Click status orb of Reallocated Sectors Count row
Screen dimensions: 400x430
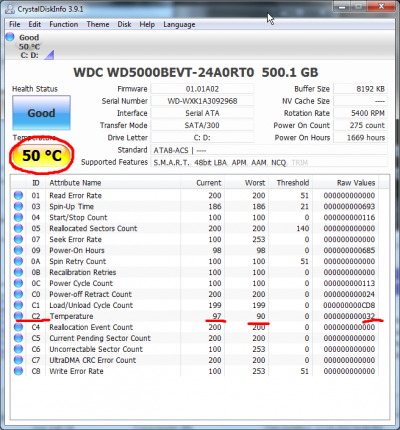(18, 228)
